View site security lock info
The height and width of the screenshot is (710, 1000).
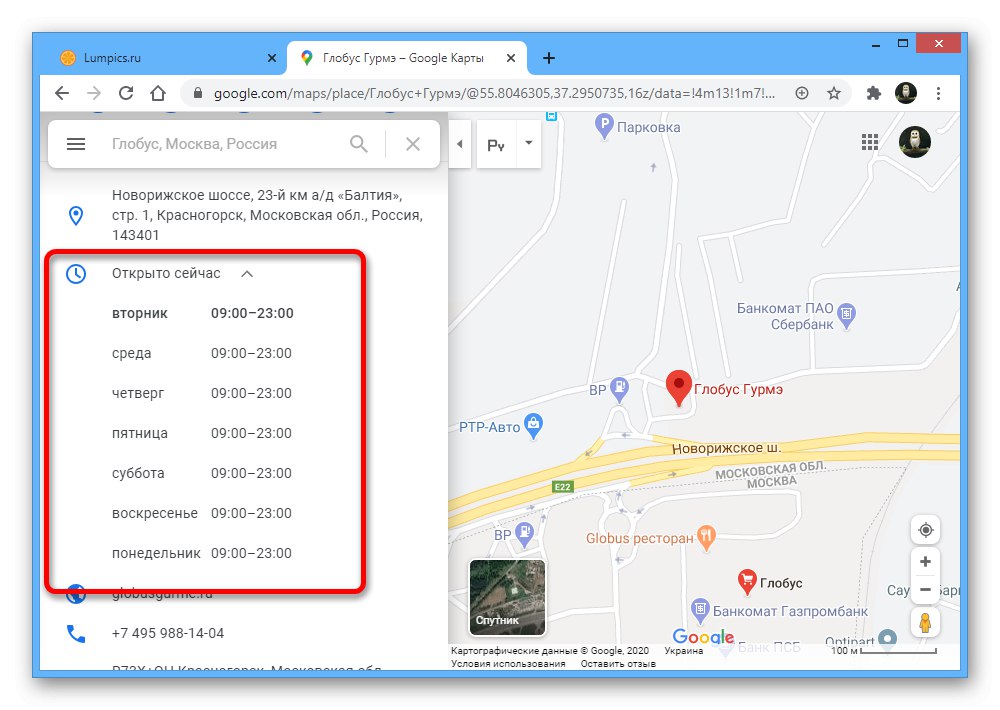point(198,93)
